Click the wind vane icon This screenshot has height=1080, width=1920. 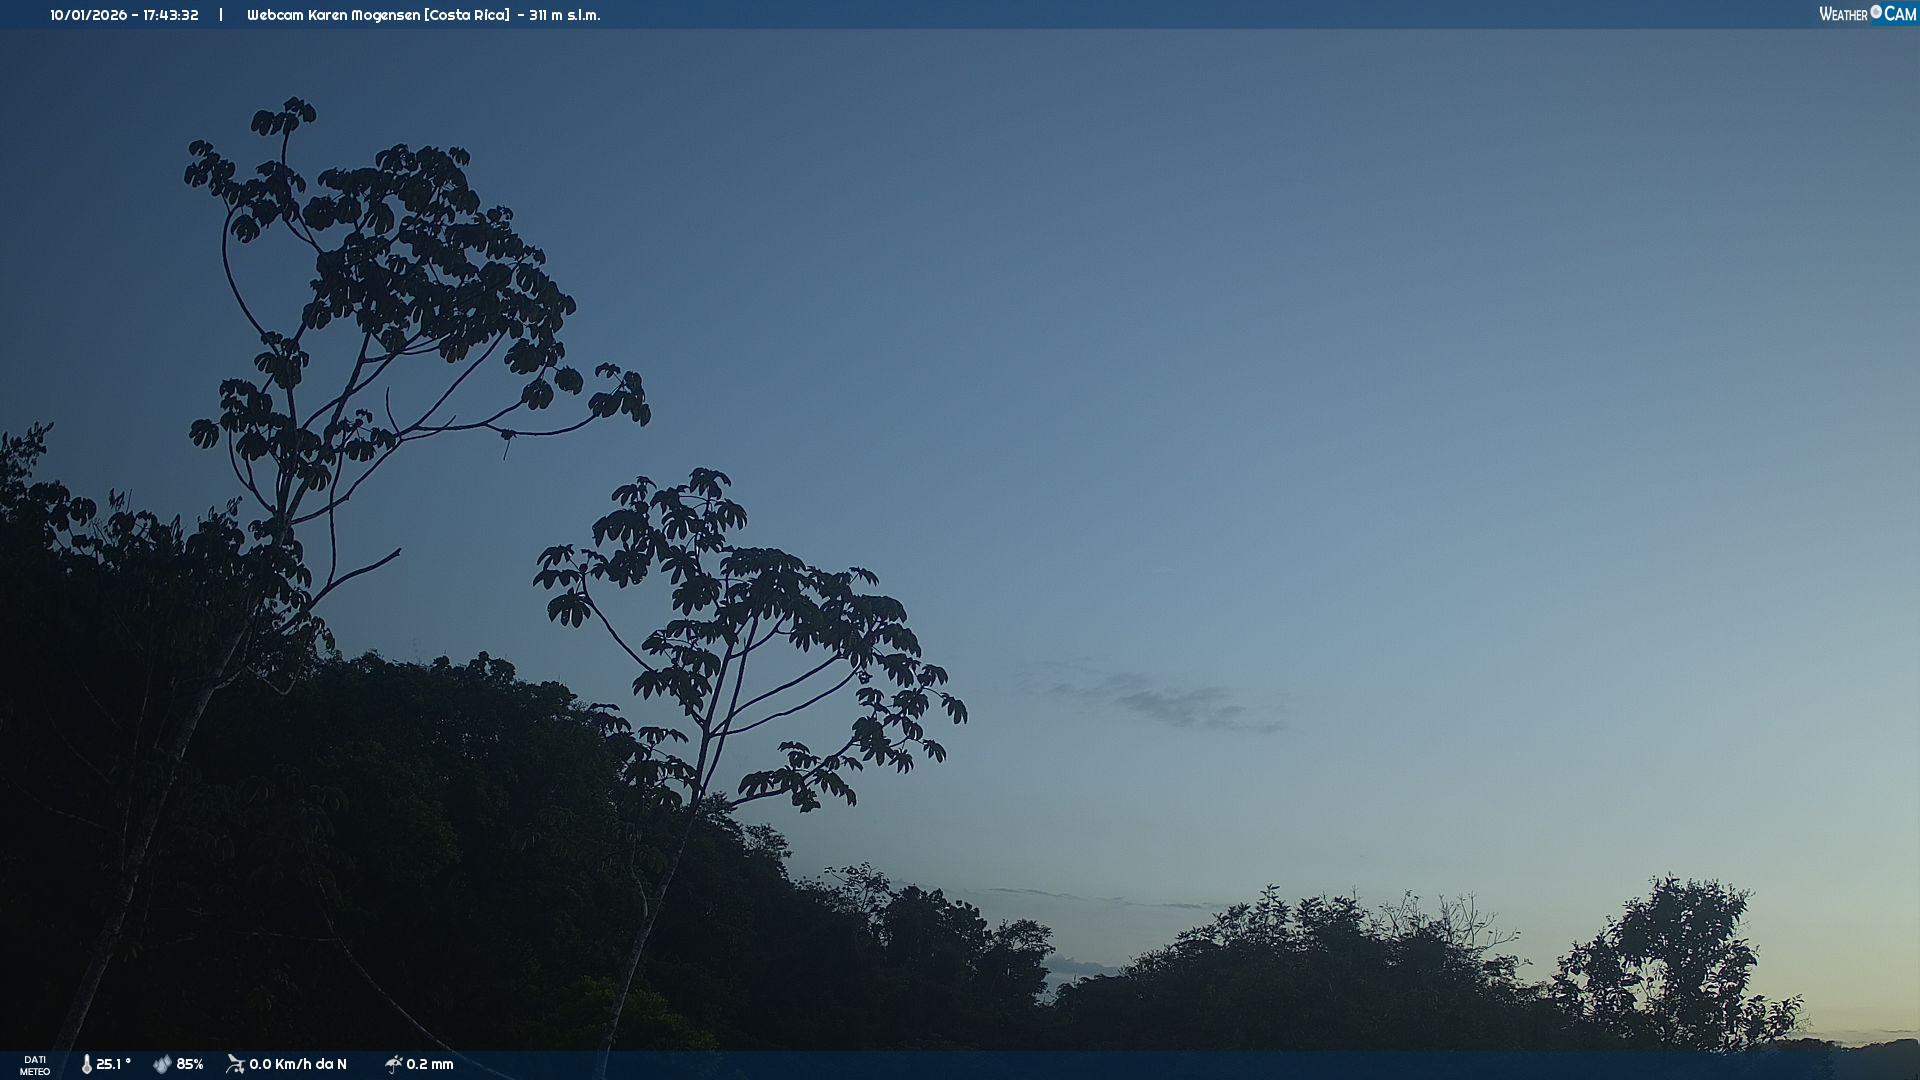click(236, 1064)
